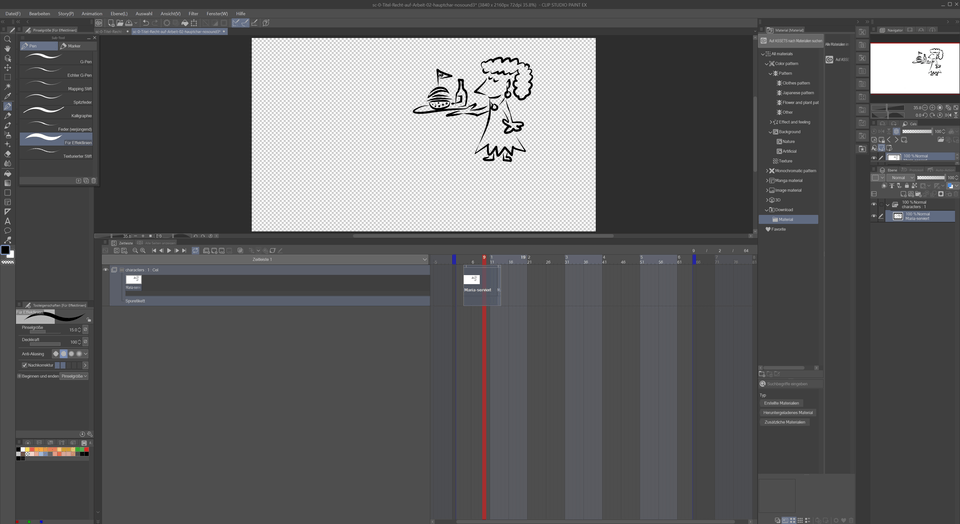Click Auf ASSETS nach Materialien suchen
Screen dimensions: 960x524
791,41
